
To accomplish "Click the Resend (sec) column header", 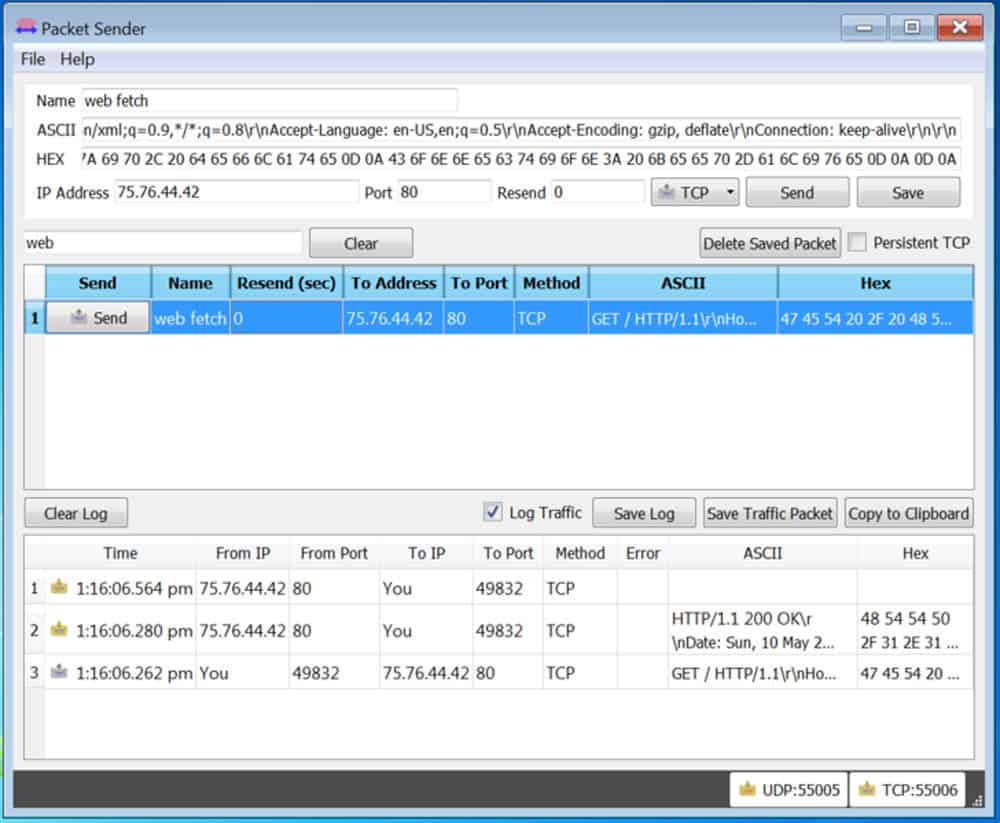I will [x=286, y=283].
